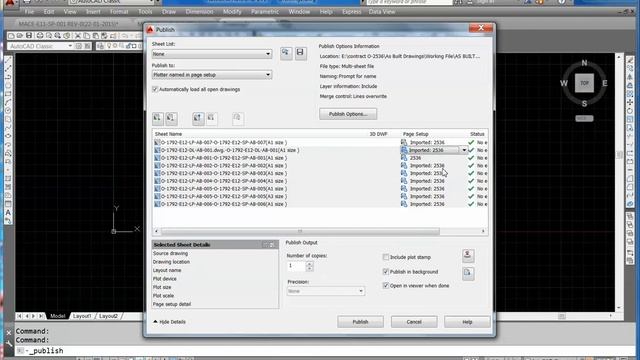Click the TOP face of the ViewCube
Image resolution: width=640 pixels, height=360 pixels.
click(x=584, y=83)
